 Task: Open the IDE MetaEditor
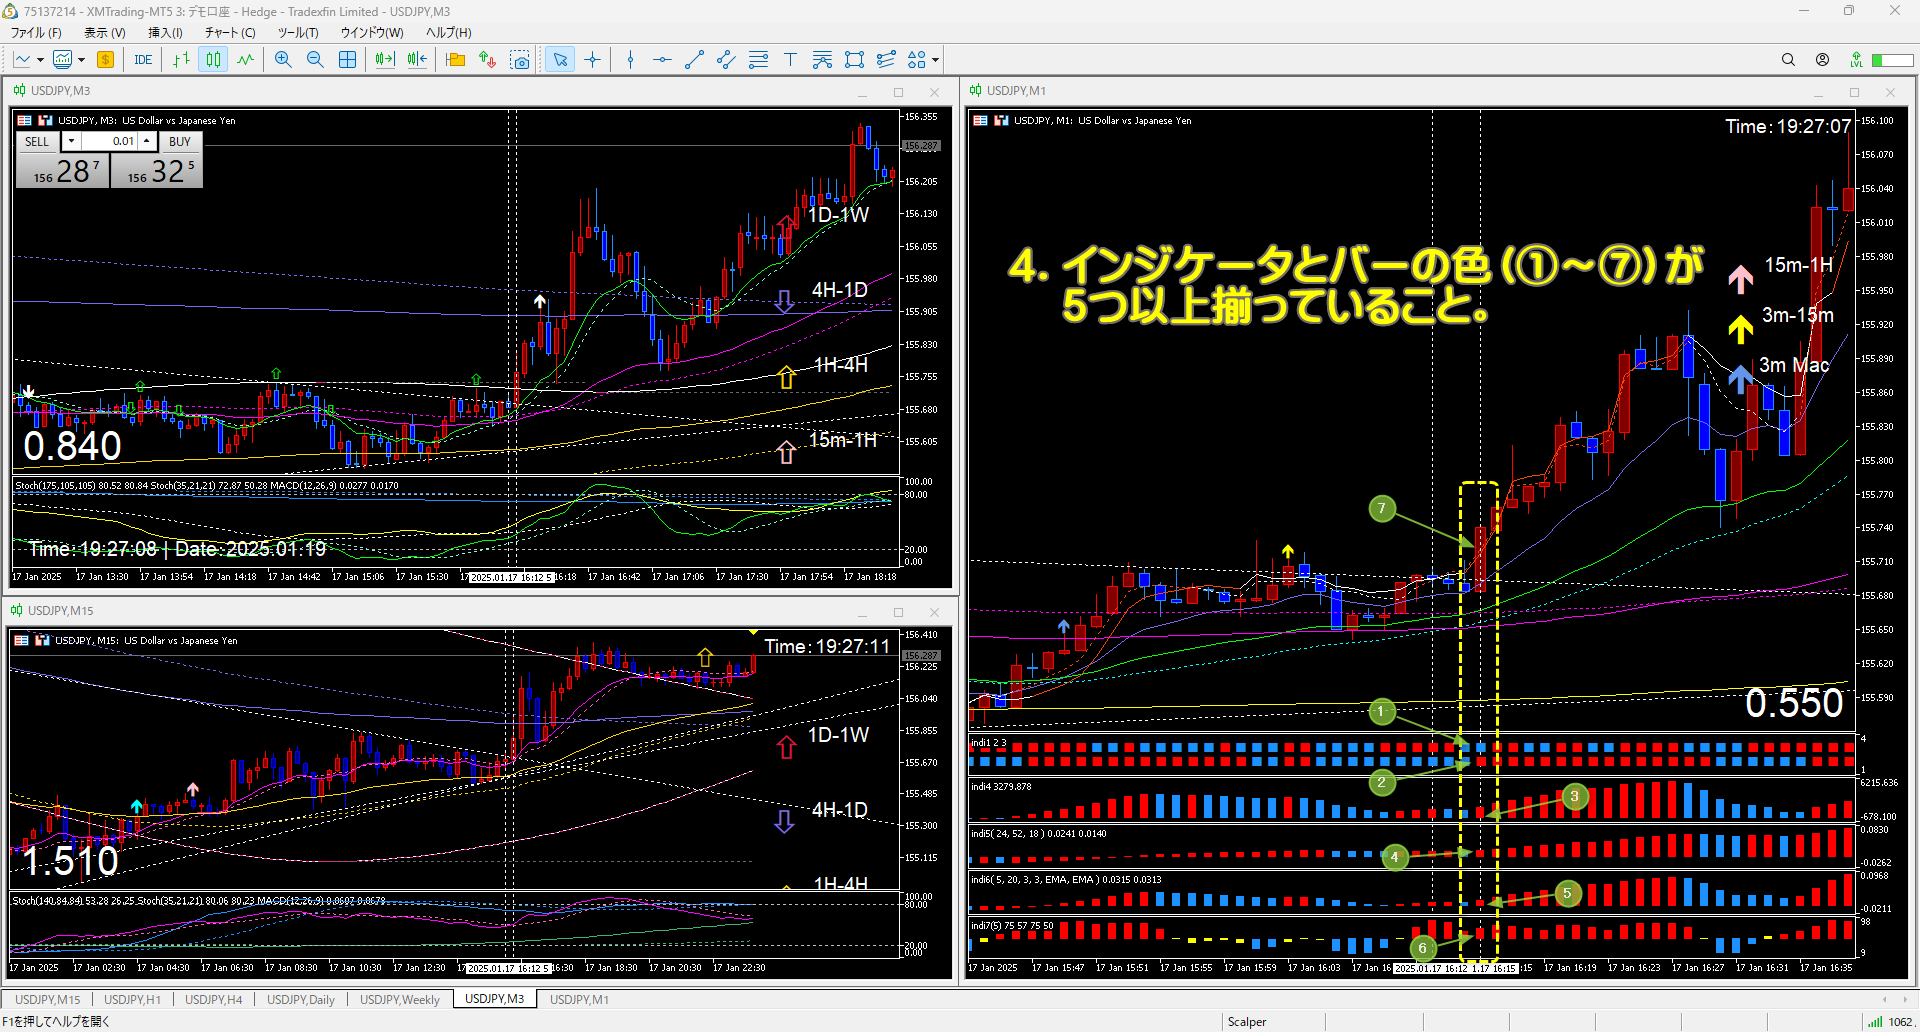click(x=143, y=60)
